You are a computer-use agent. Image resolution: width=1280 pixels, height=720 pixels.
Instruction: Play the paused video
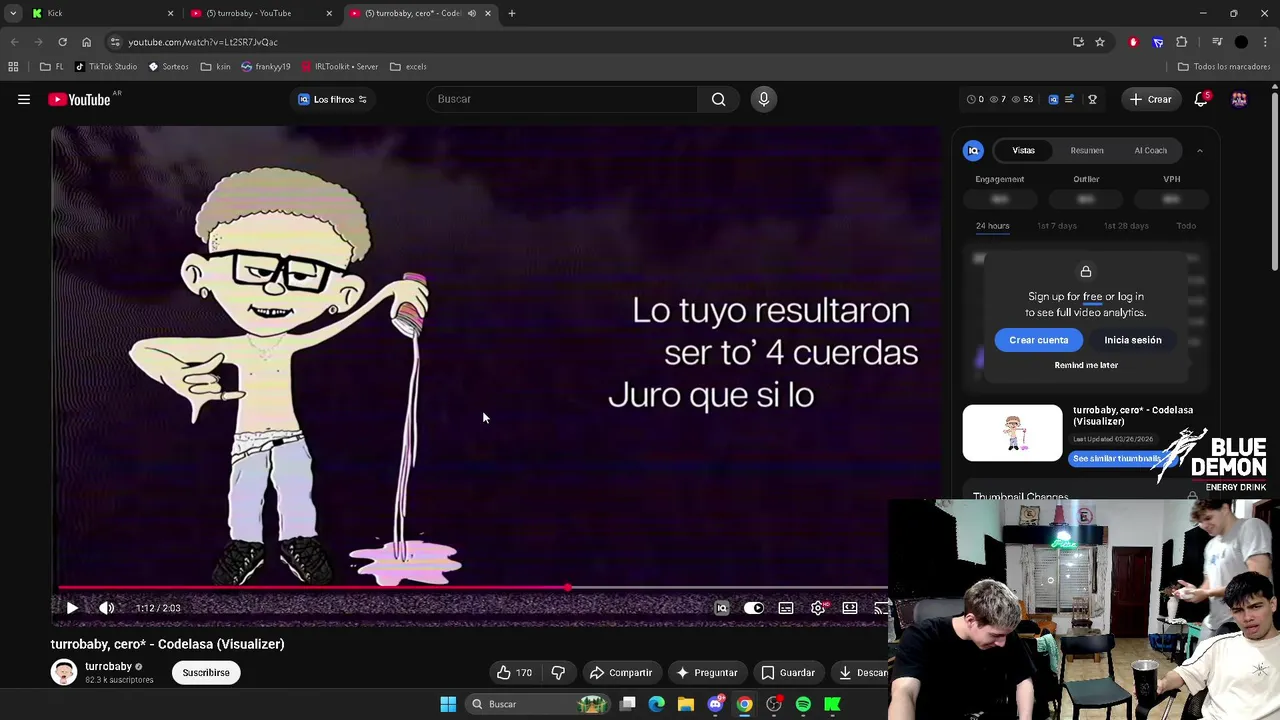pyautogui.click(x=72, y=608)
